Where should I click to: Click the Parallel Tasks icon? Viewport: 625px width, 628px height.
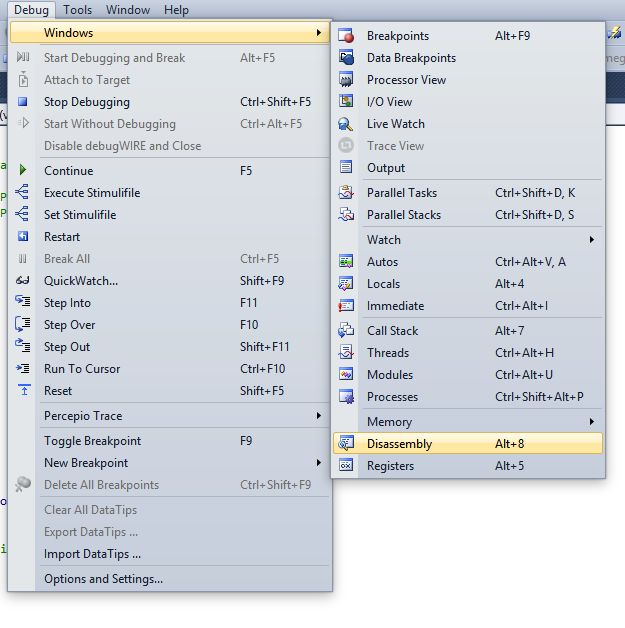point(346,192)
